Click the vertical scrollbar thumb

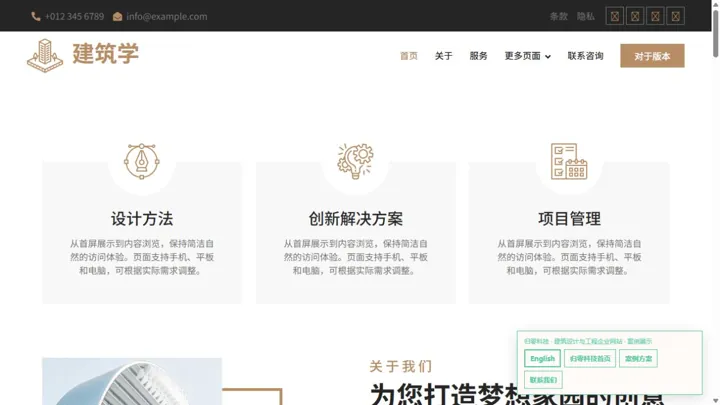pyautogui.click(x=715, y=32)
